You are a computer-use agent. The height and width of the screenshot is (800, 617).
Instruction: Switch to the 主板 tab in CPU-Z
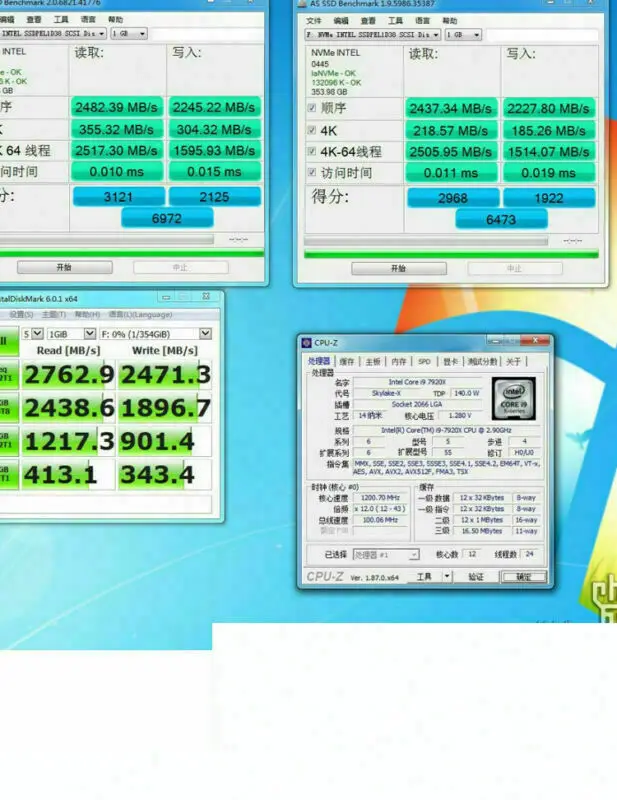pos(373,362)
